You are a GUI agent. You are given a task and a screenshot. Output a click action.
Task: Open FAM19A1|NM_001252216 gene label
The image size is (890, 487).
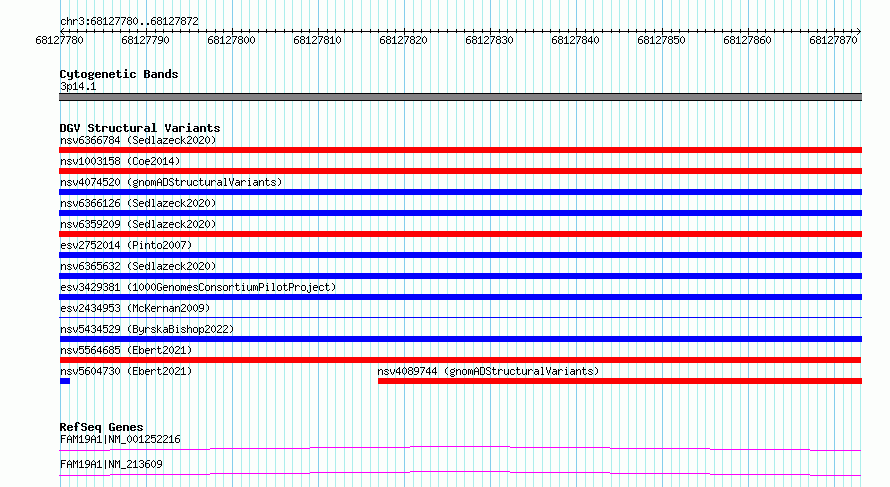tap(120, 439)
